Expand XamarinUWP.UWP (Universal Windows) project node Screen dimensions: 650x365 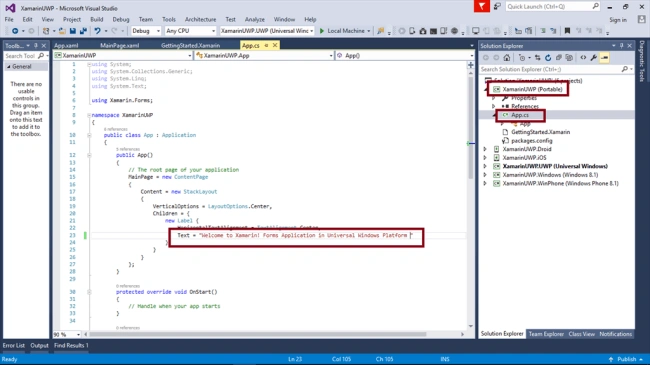click(485, 166)
